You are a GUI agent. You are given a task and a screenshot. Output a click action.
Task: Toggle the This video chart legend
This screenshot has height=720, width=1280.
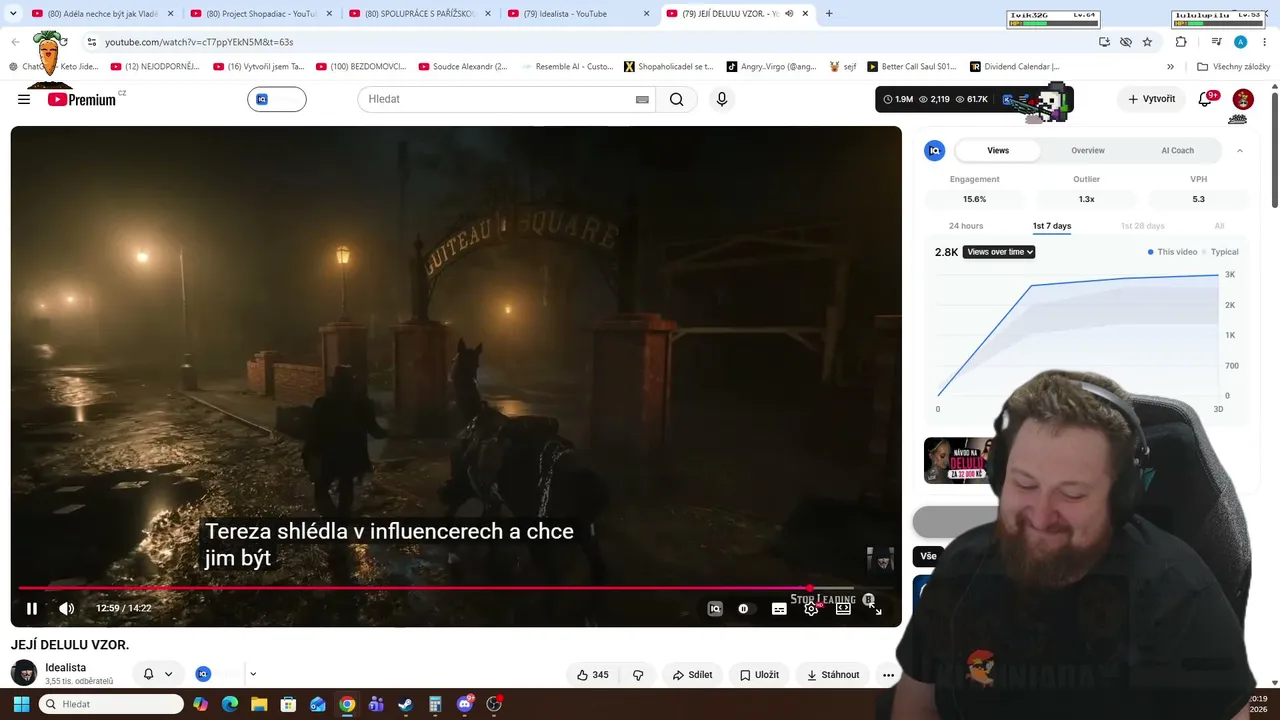pyautogui.click(x=1173, y=252)
